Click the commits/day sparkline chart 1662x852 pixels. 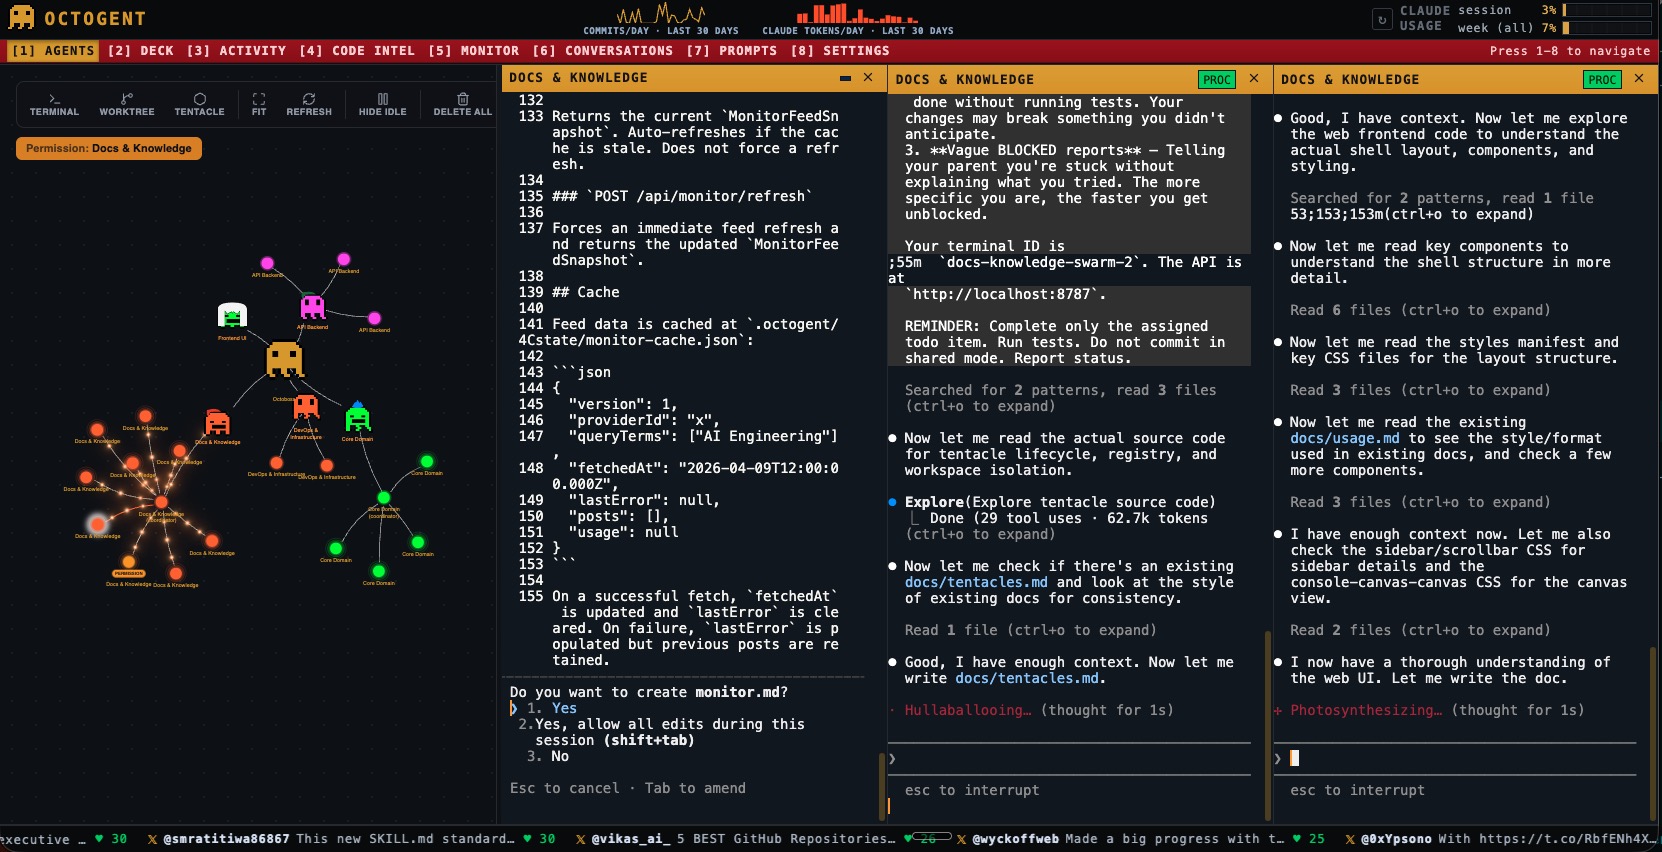(661, 13)
